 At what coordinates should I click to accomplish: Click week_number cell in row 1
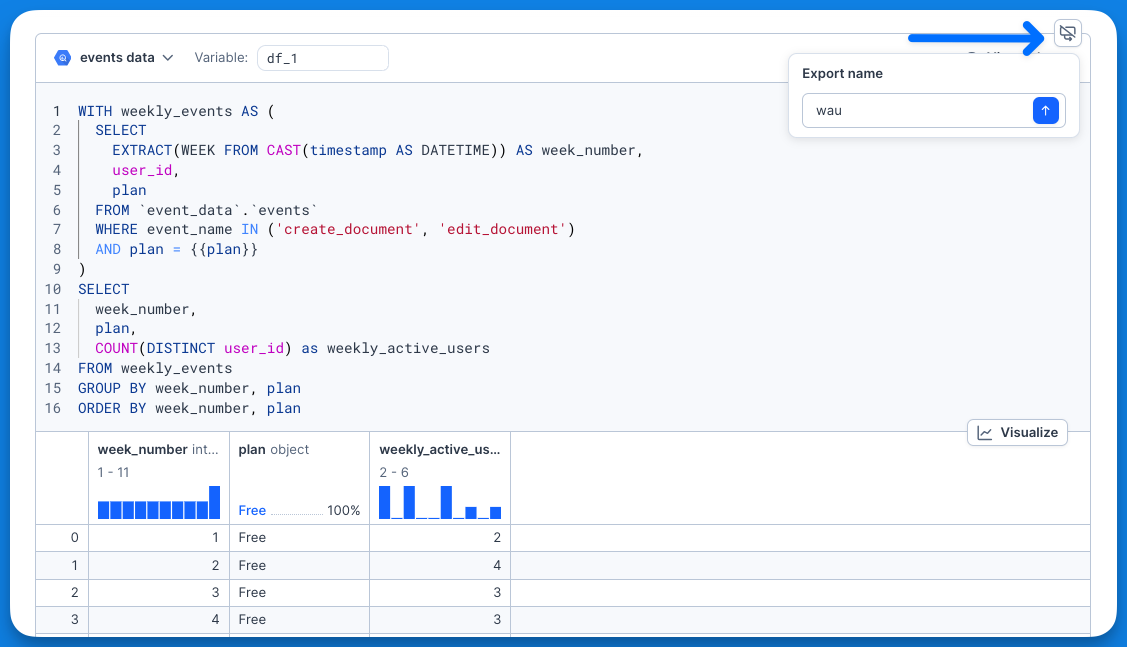click(158, 565)
